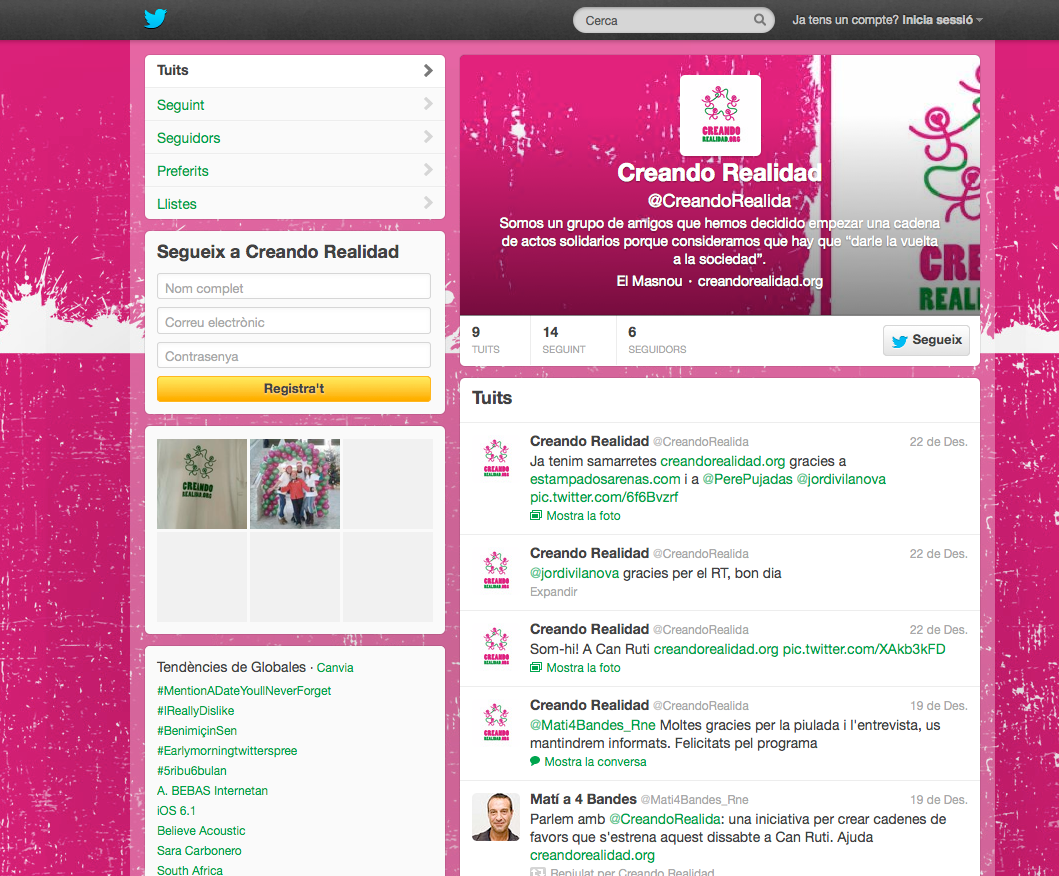Click the 14 Seguint counter
Image resolution: width=1059 pixels, height=876 pixels.
click(564, 340)
